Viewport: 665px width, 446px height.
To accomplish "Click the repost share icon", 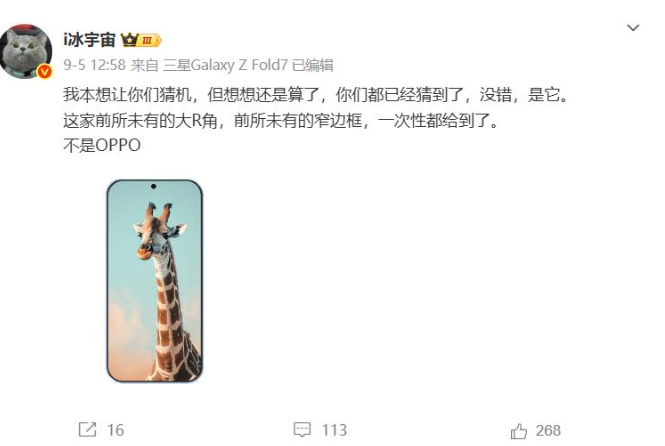I will point(88,430).
